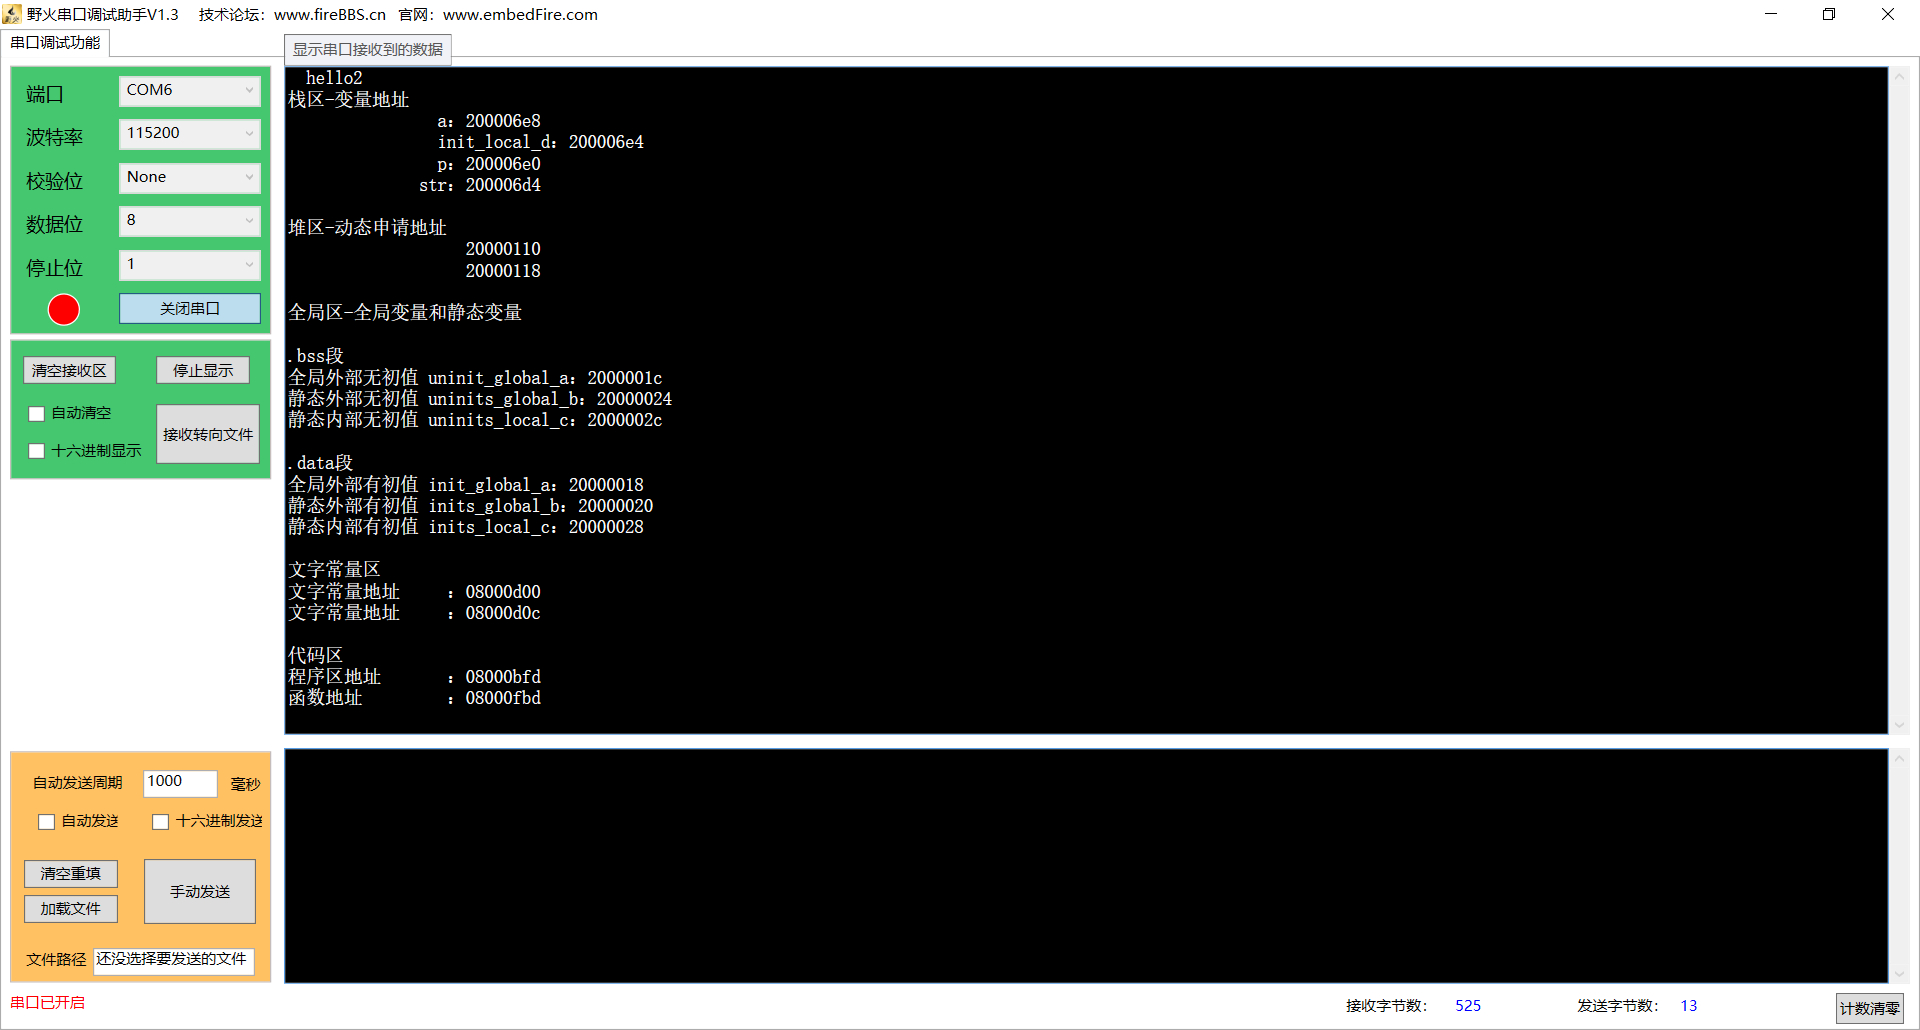This screenshot has width=1920, height=1030.
Task: Enable the 自动清空 checkbox
Action: tap(37, 414)
